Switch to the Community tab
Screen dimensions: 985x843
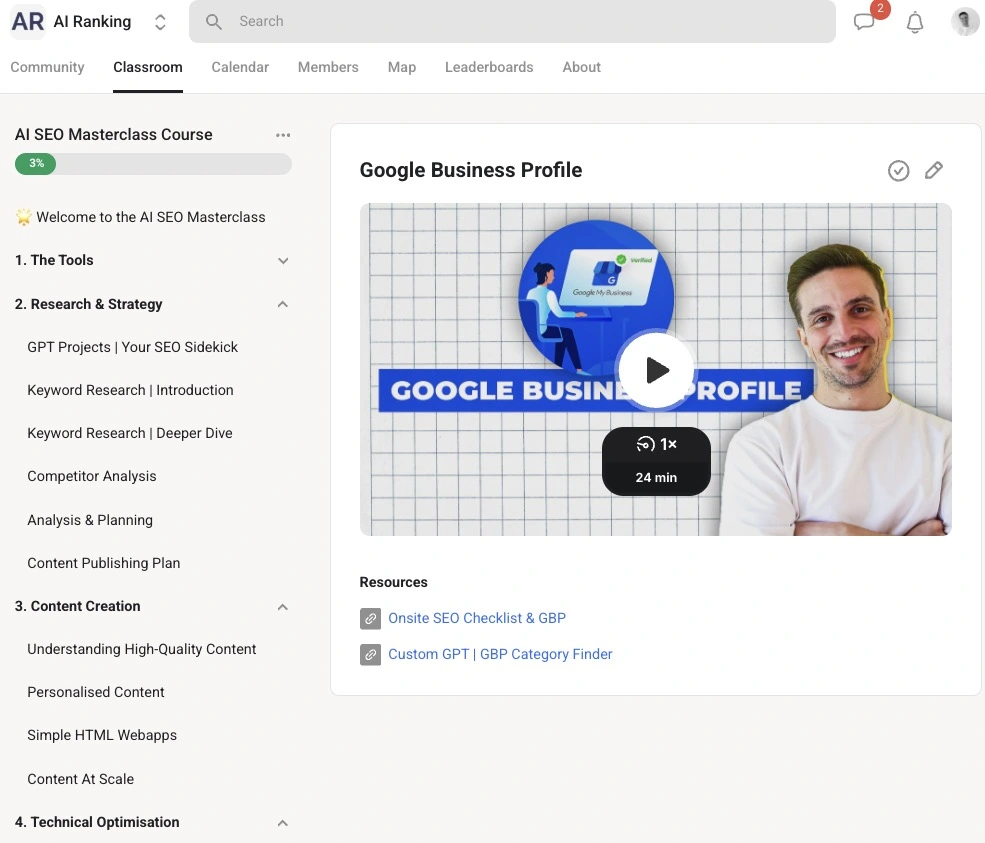point(47,67)
